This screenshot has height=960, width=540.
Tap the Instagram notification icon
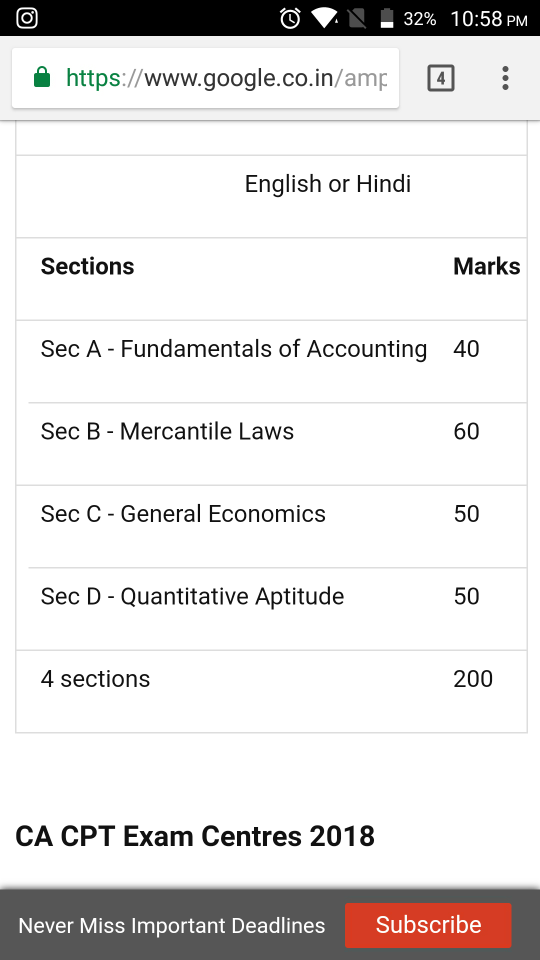(26, 18)
